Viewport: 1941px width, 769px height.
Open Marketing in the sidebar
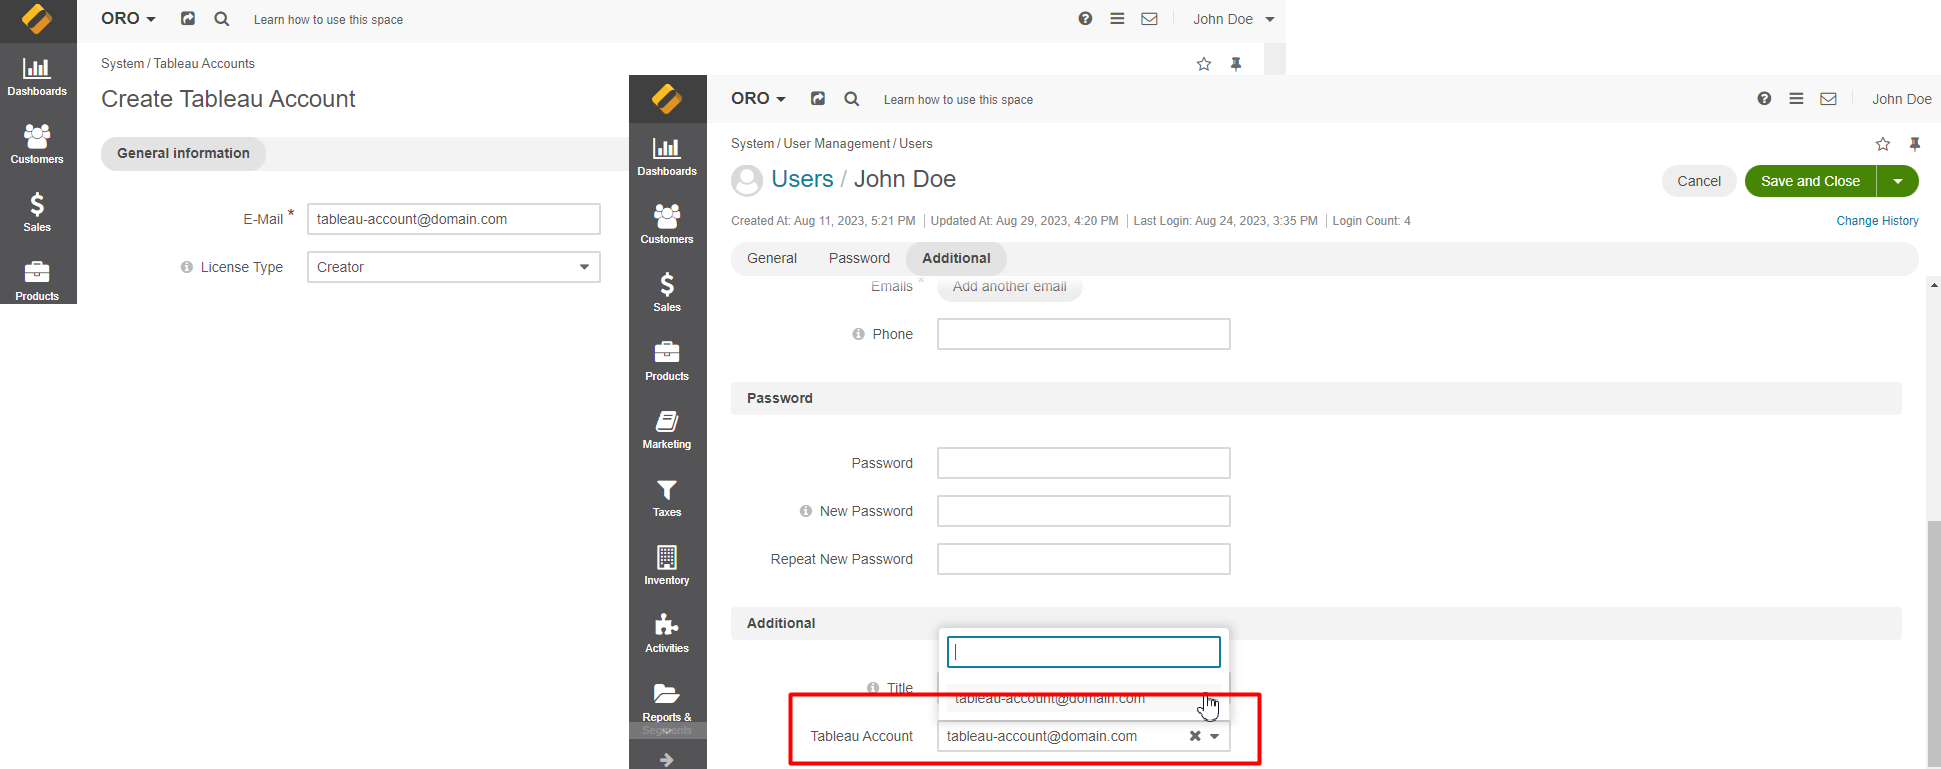click(x=667, y=430)
